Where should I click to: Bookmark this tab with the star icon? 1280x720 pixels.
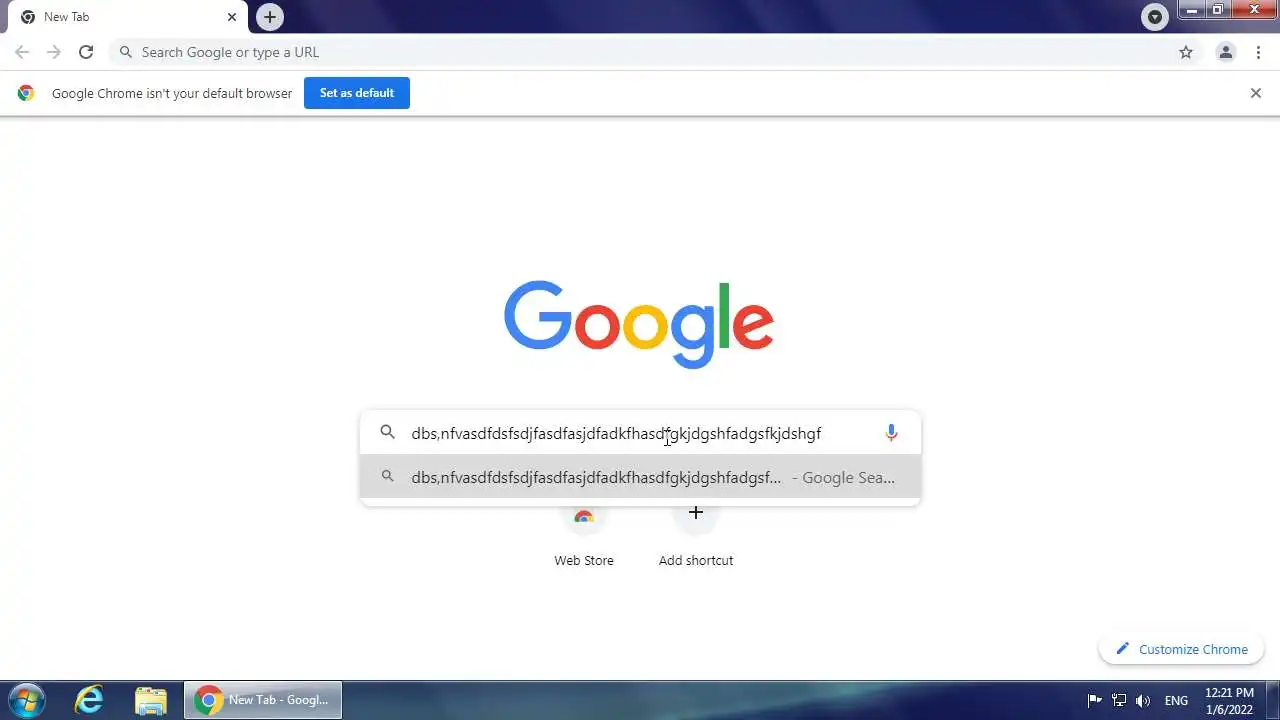(x=1186, y=52)
